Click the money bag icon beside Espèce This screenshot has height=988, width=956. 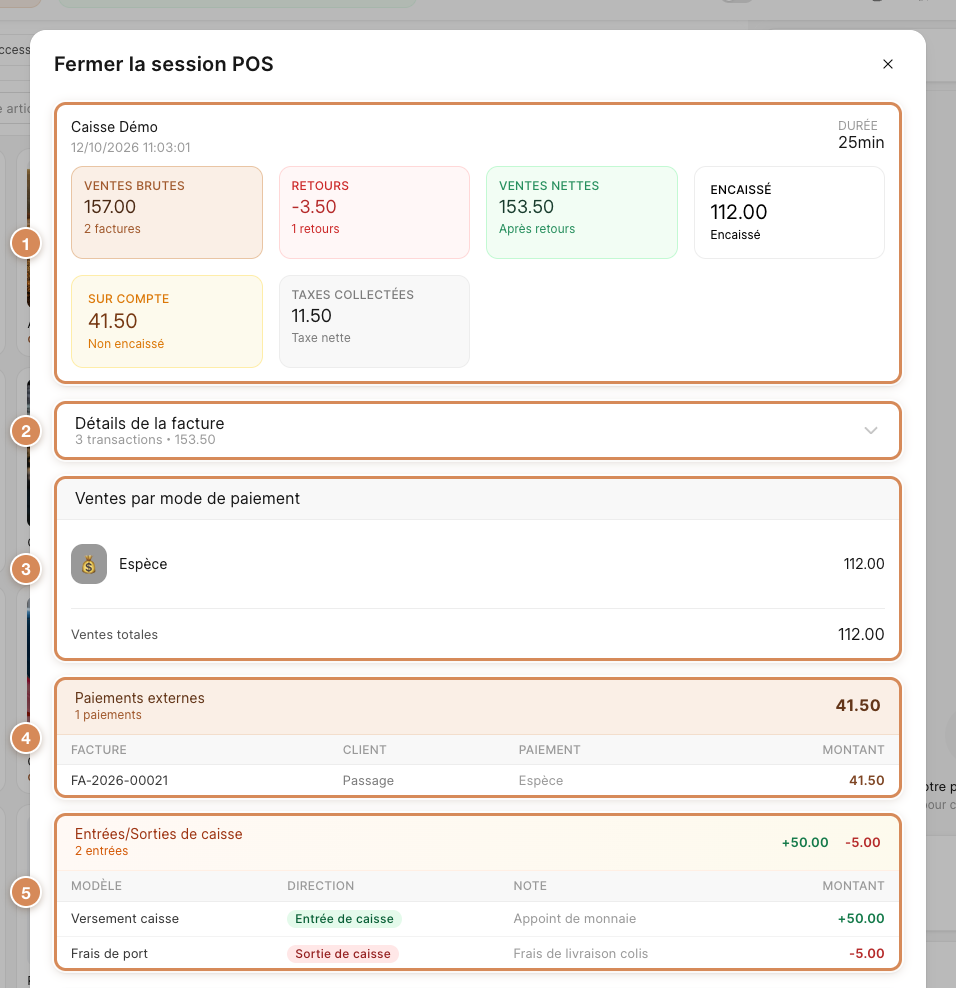[x=89, y=564]
